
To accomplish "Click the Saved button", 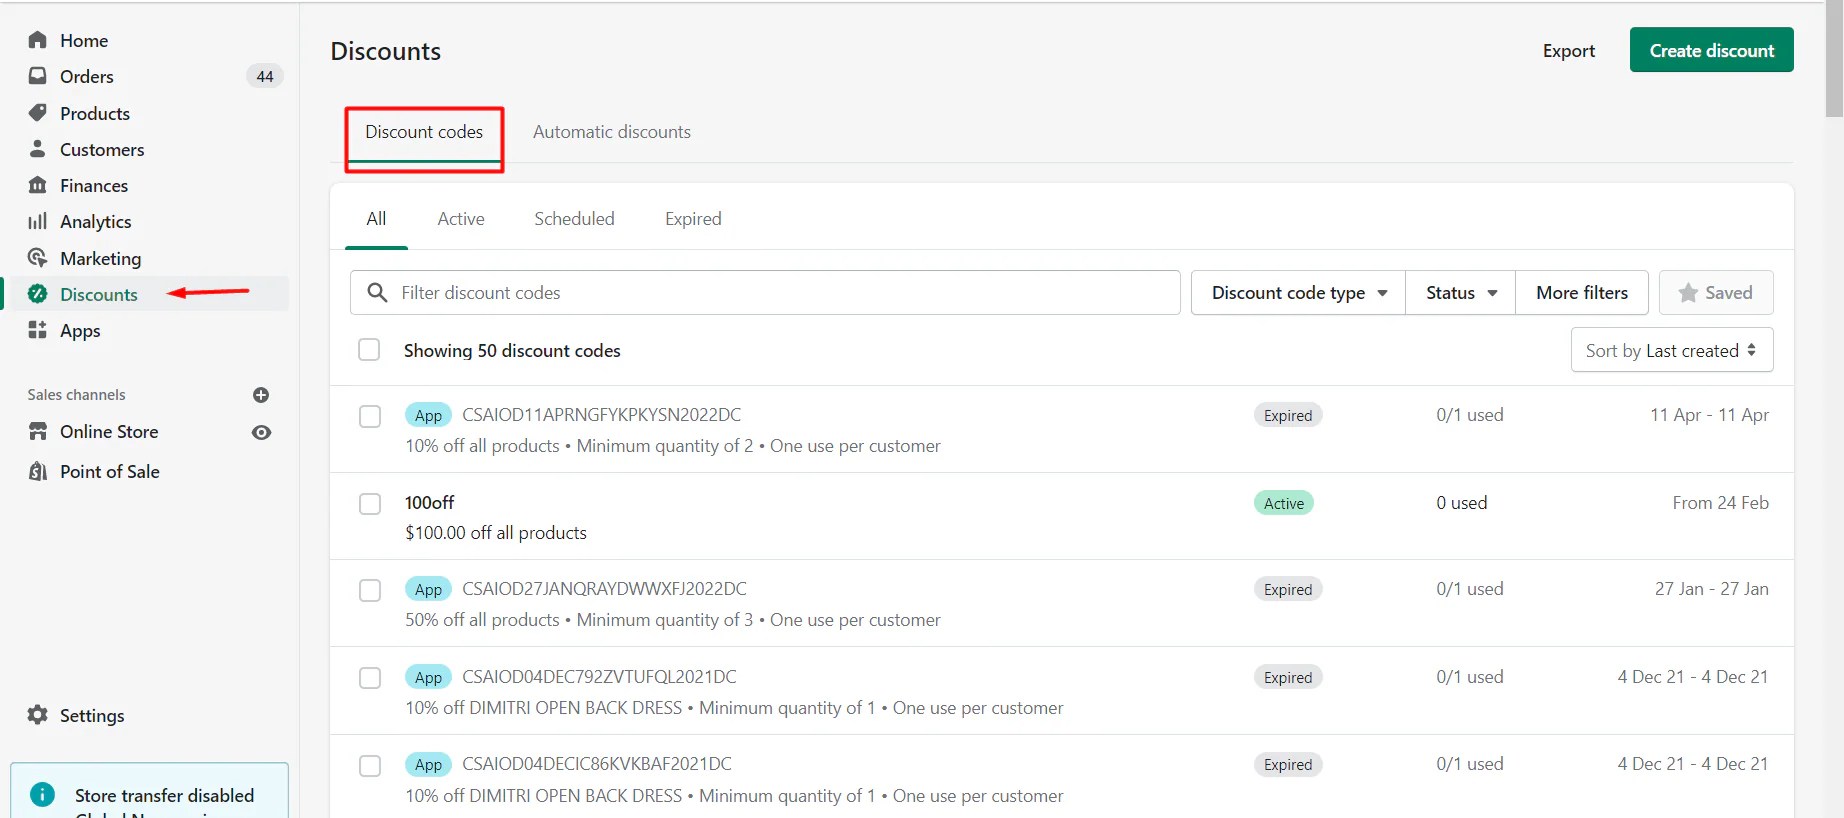I will 1716,293.
